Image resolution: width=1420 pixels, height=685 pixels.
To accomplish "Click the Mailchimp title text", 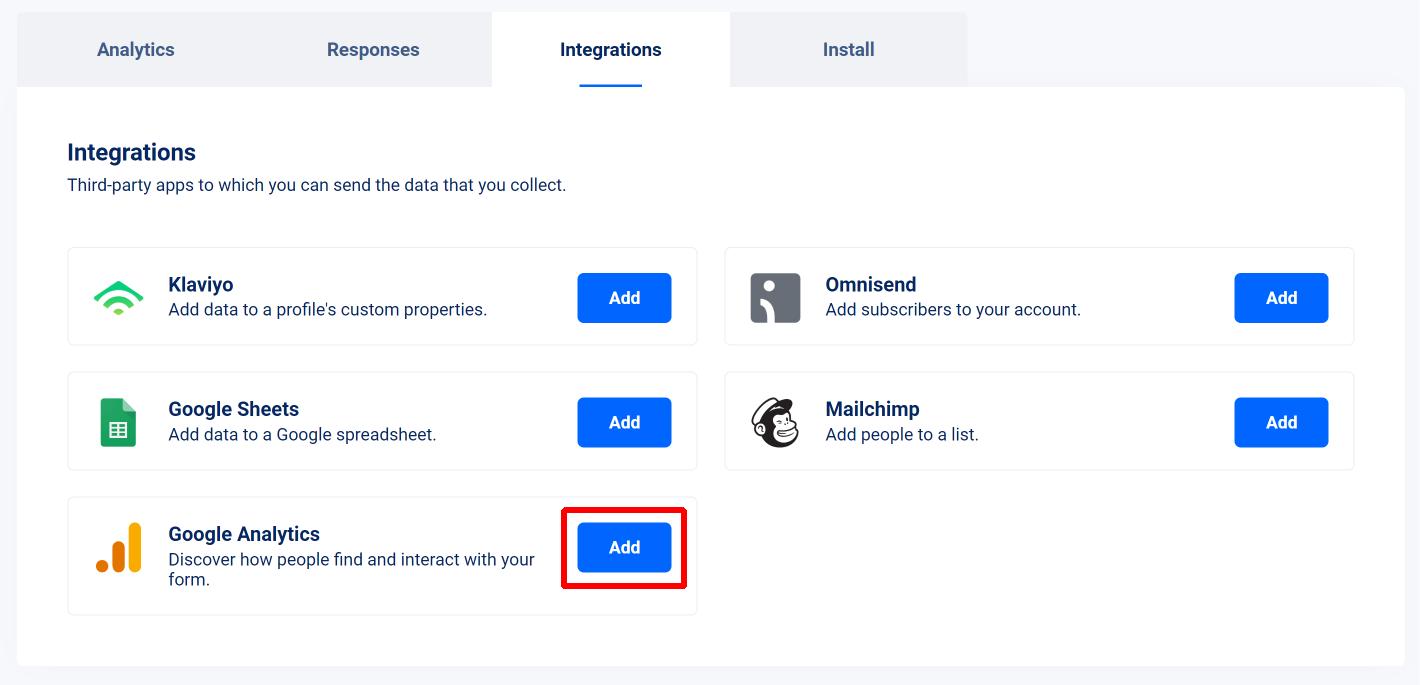I will tap(872, 409).
